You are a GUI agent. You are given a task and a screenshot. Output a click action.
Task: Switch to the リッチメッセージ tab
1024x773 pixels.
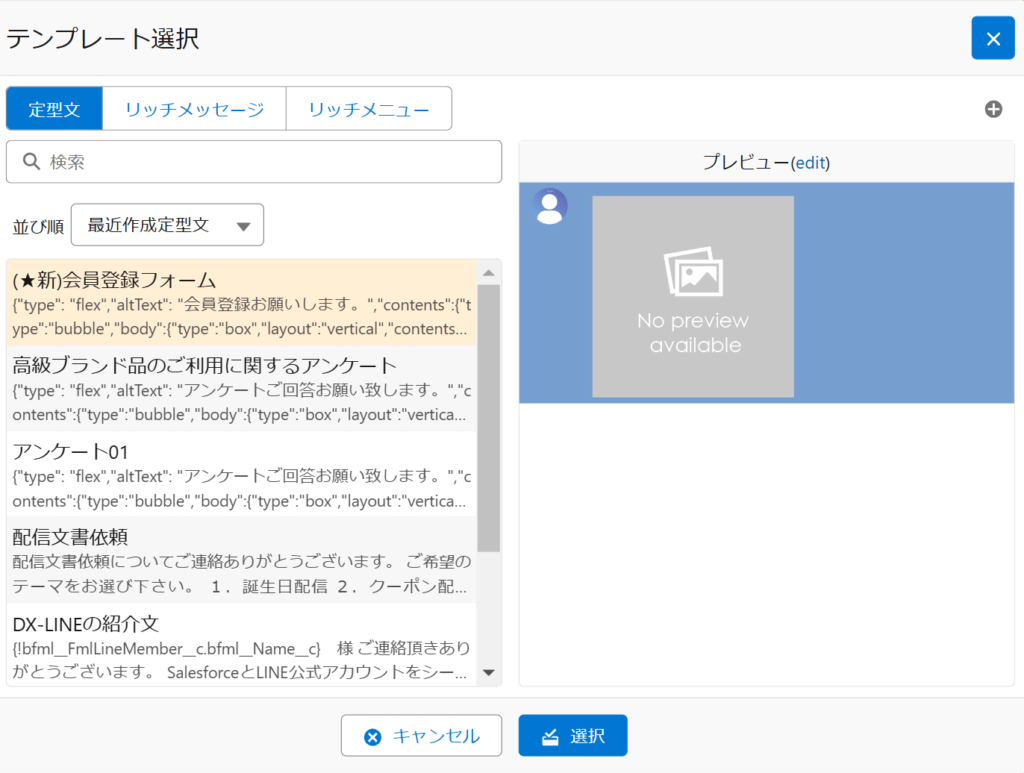[194, 109]
